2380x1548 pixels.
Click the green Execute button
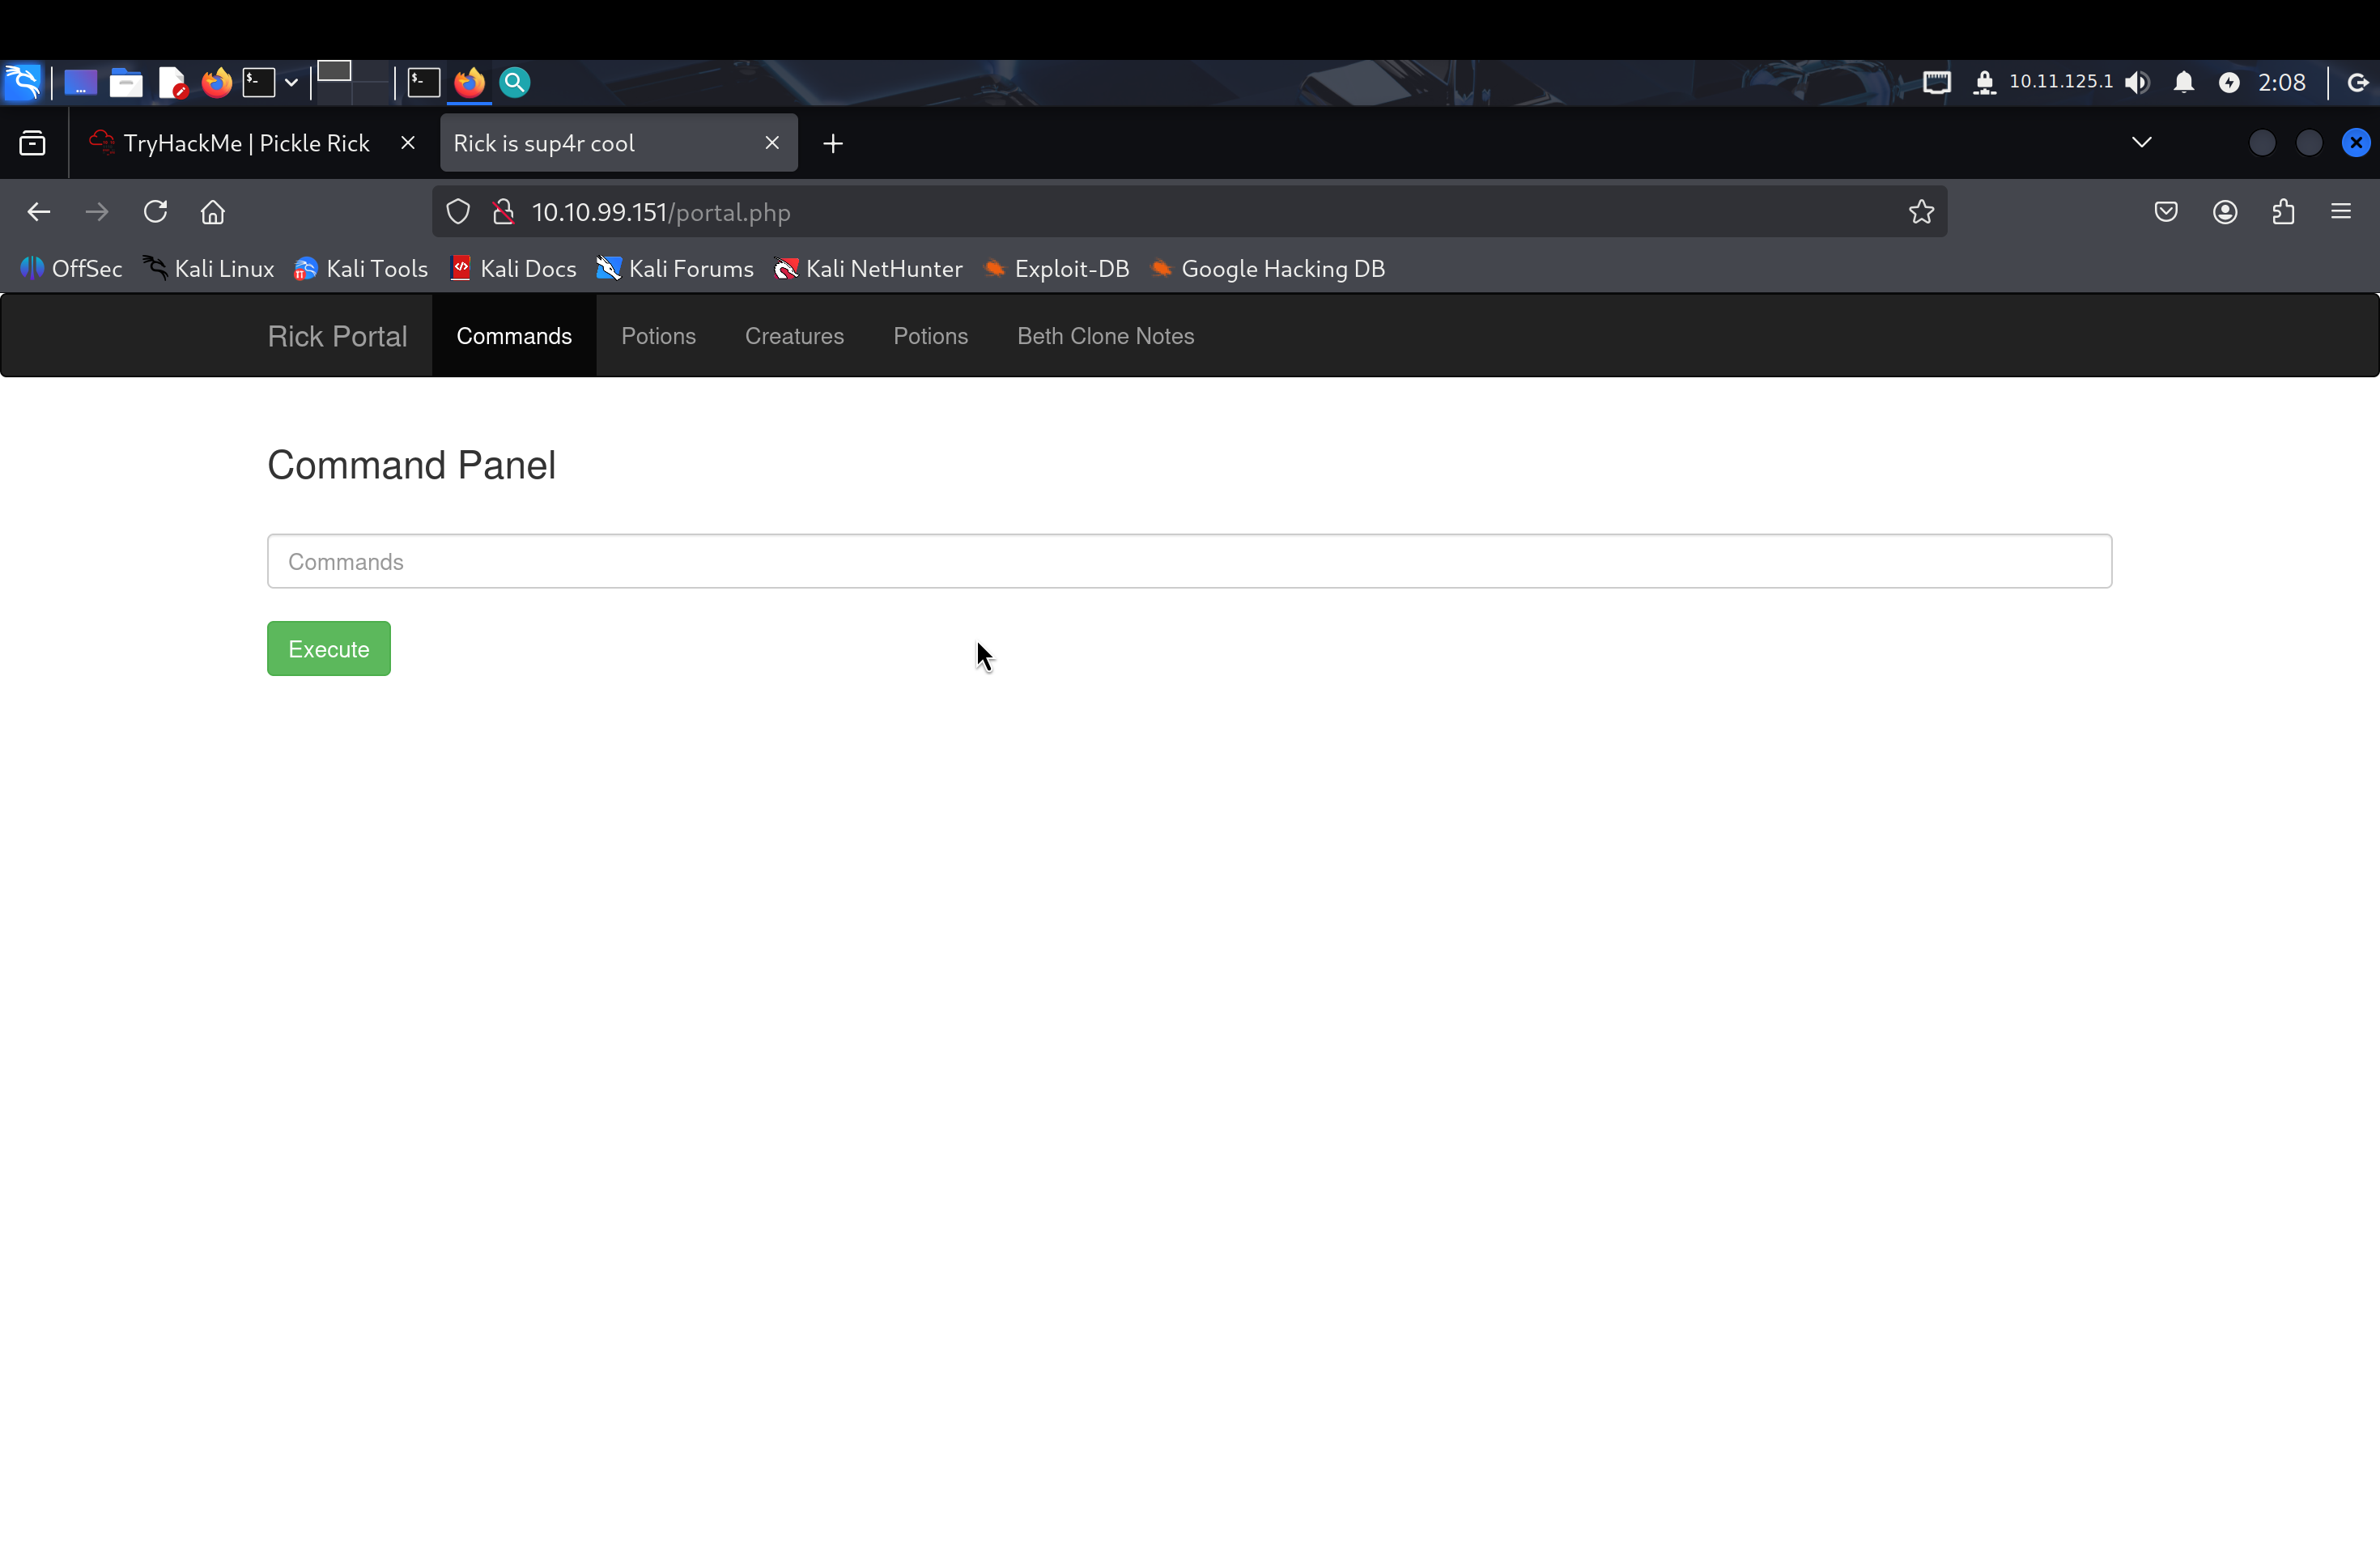tap(328, 649)
